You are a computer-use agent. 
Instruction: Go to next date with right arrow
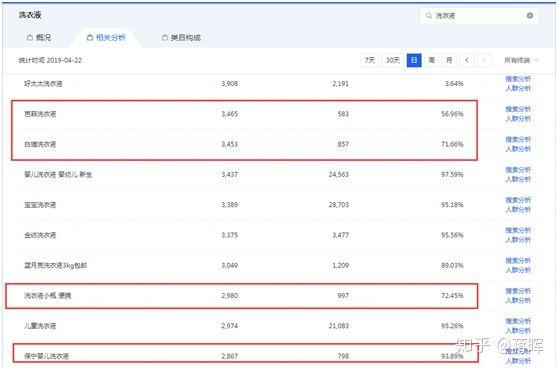tap(484, 60)
